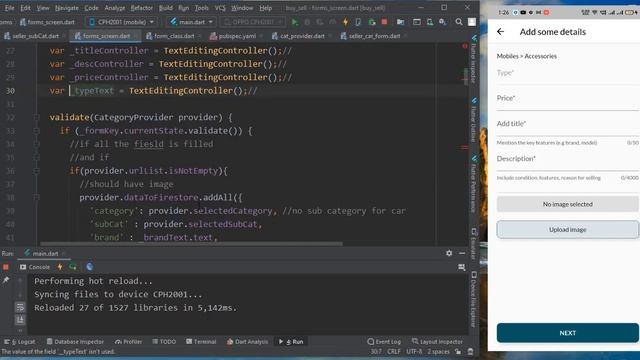Toggle read-only lock icon in status bar

click(458, 351)
